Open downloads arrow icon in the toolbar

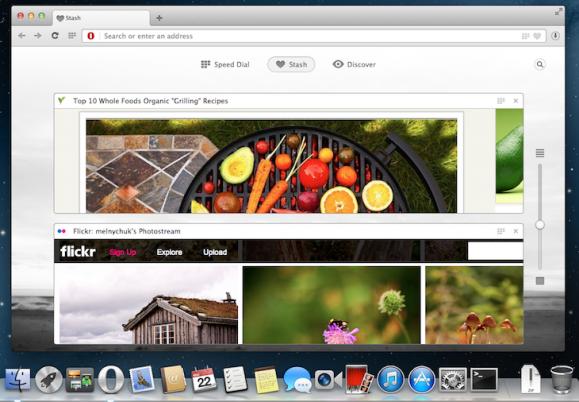click(555, 36)
